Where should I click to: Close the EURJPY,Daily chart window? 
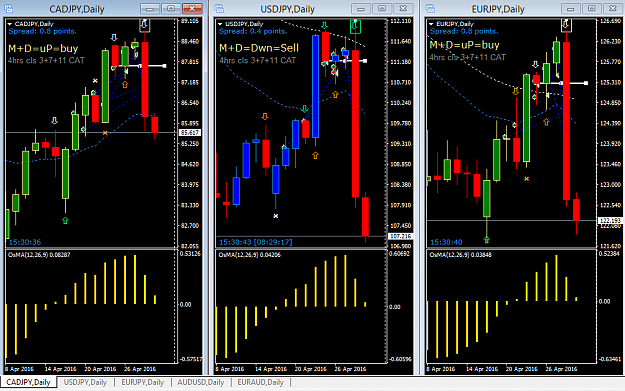(613, 8)
